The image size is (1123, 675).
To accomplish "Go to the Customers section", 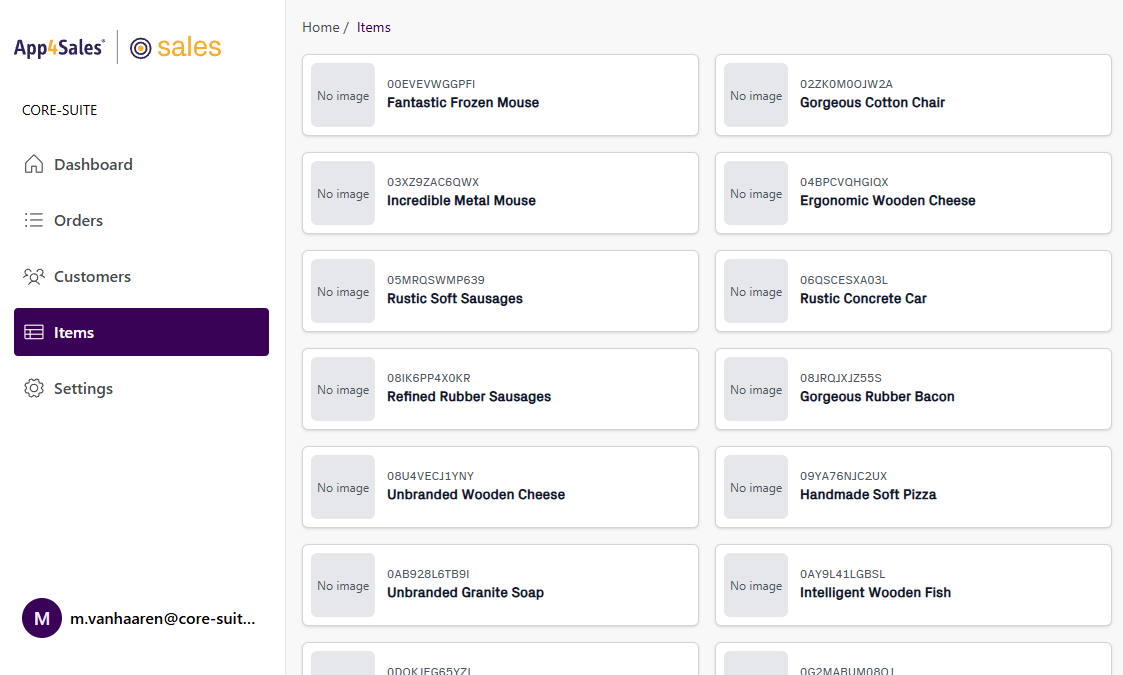I will [92, 276].
